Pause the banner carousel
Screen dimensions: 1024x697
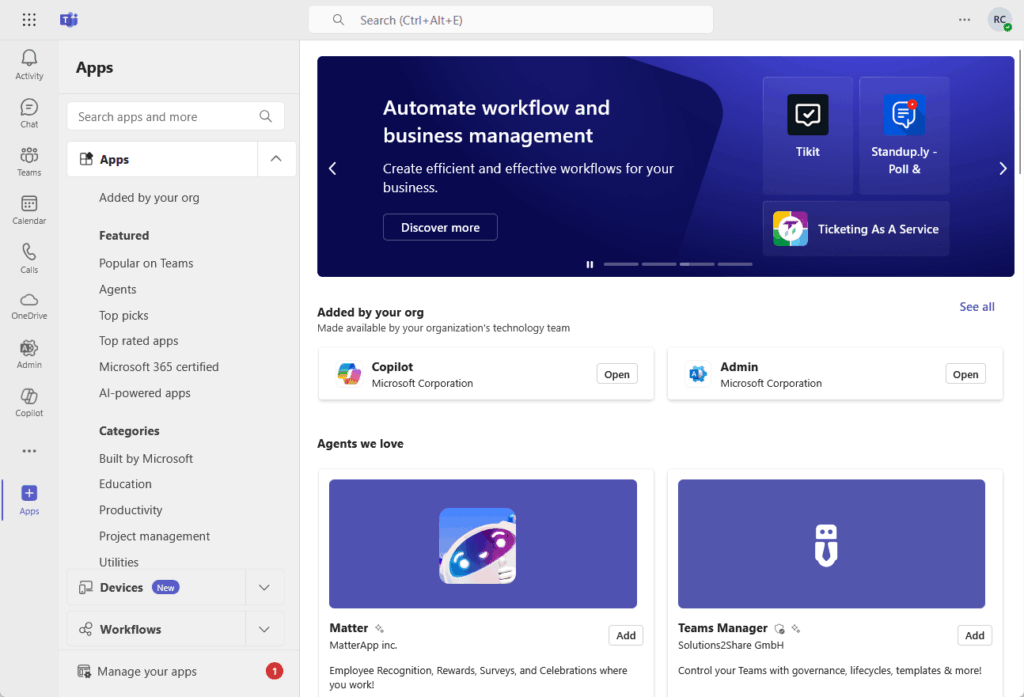click(590, 265)
